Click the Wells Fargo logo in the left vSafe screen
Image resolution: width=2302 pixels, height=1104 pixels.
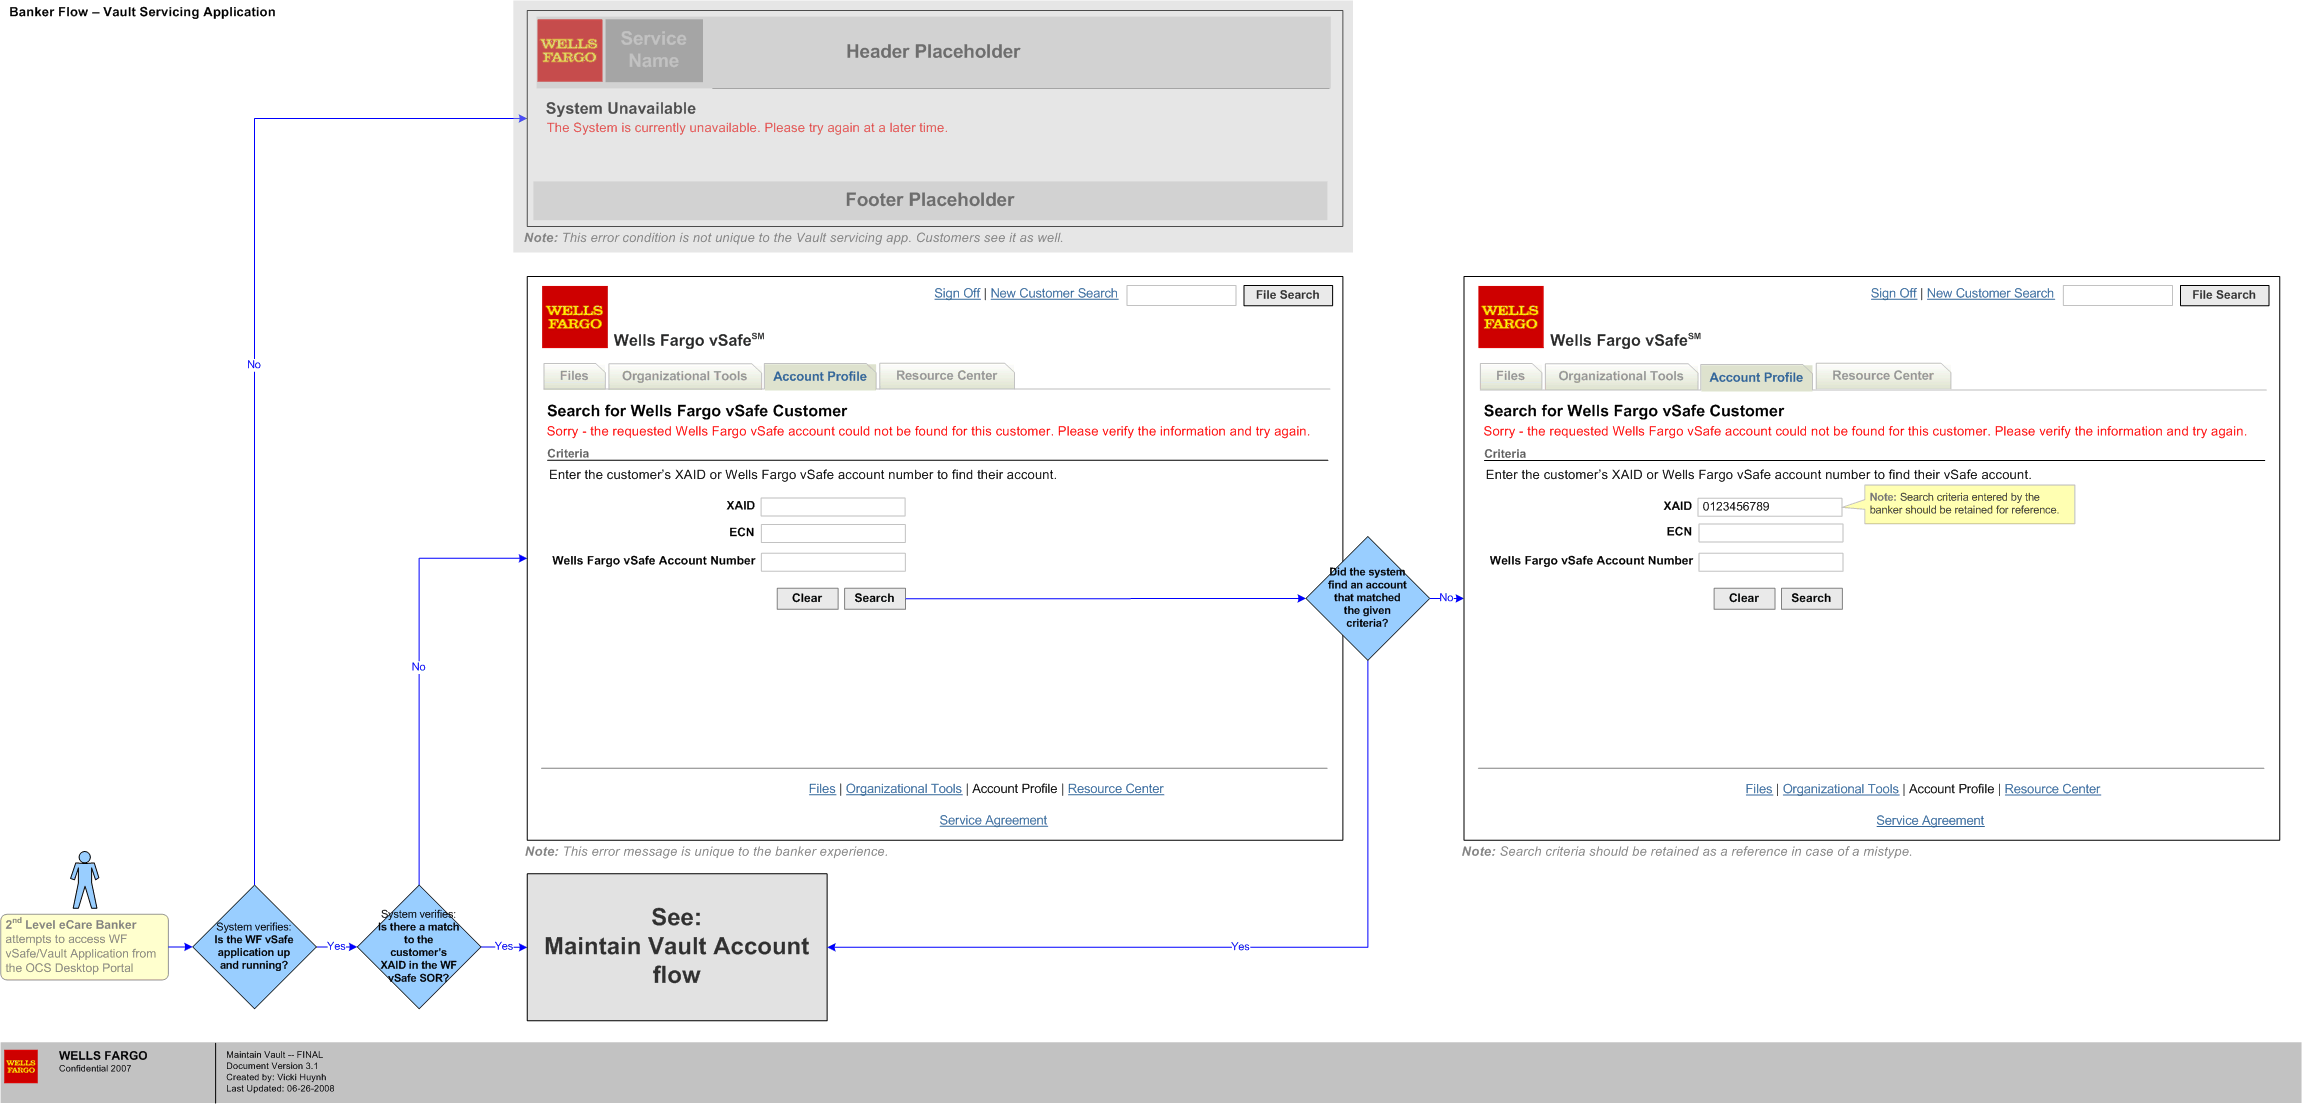[x=574, y=317]
